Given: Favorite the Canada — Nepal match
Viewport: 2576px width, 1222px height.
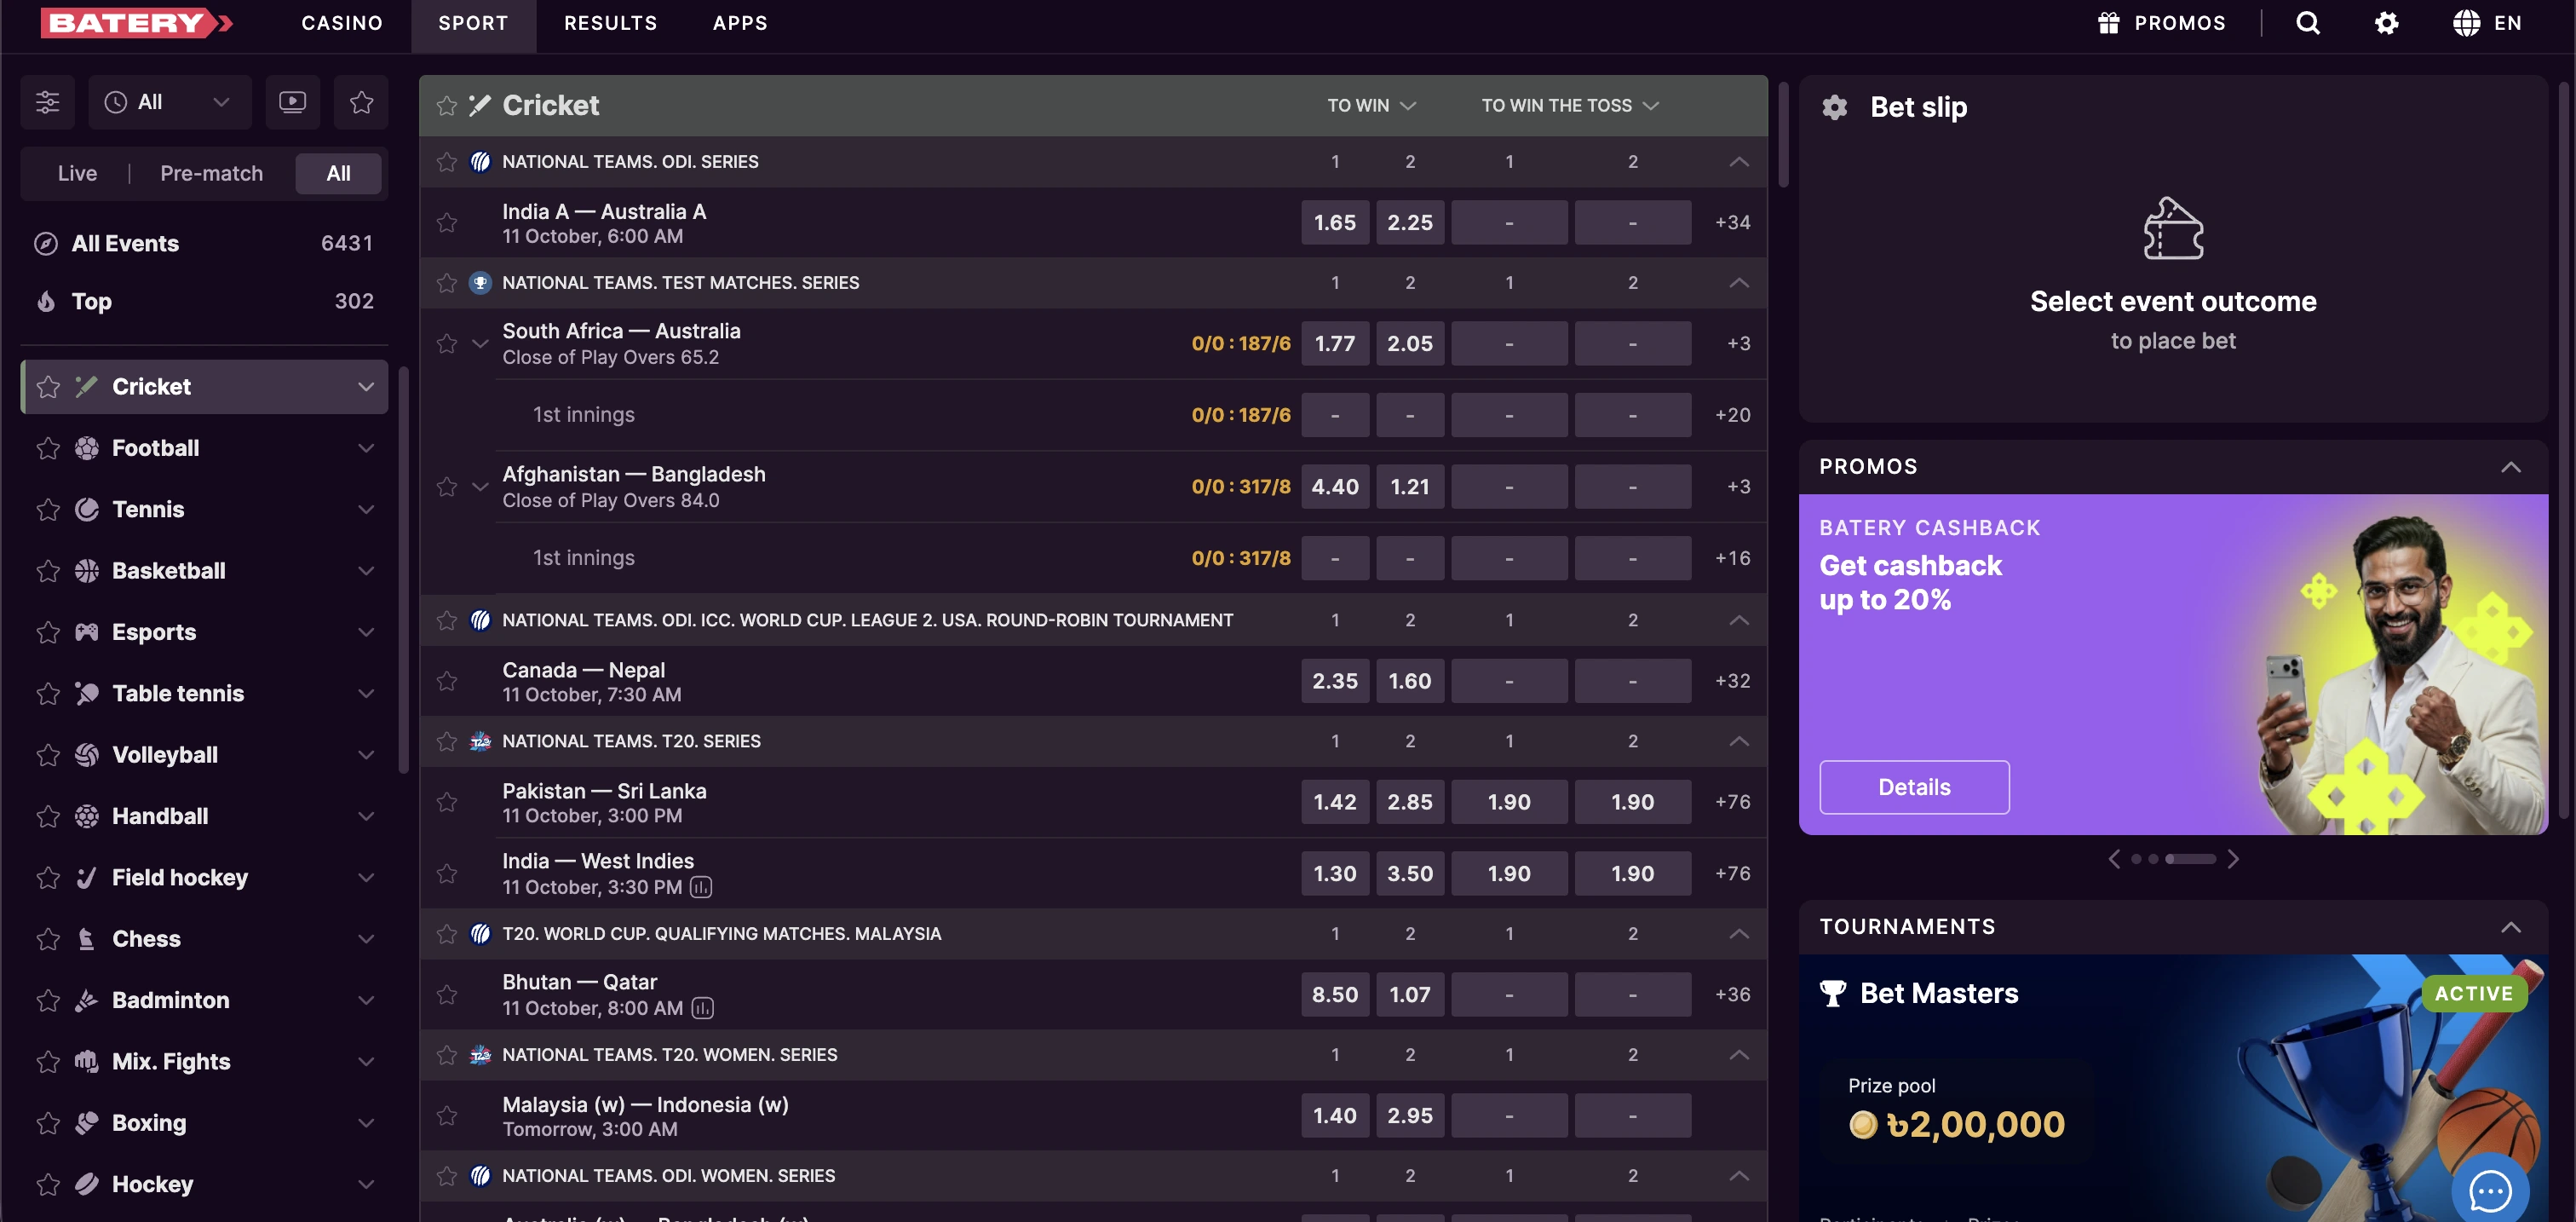Looking at the screenshot, I should [x=447, y=681].
